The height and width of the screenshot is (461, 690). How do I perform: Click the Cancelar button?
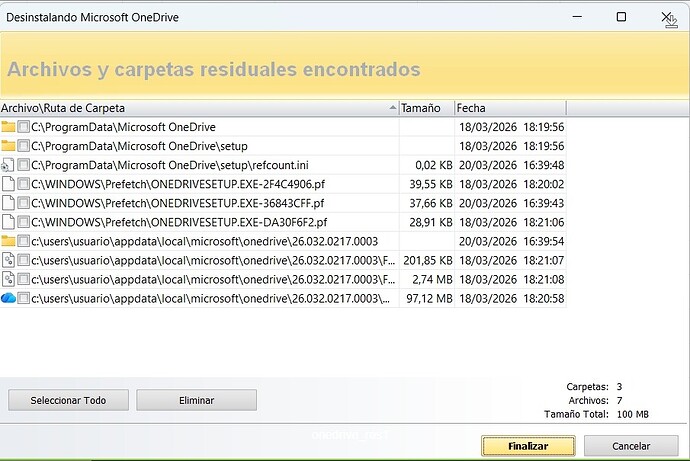click(631, 446)
